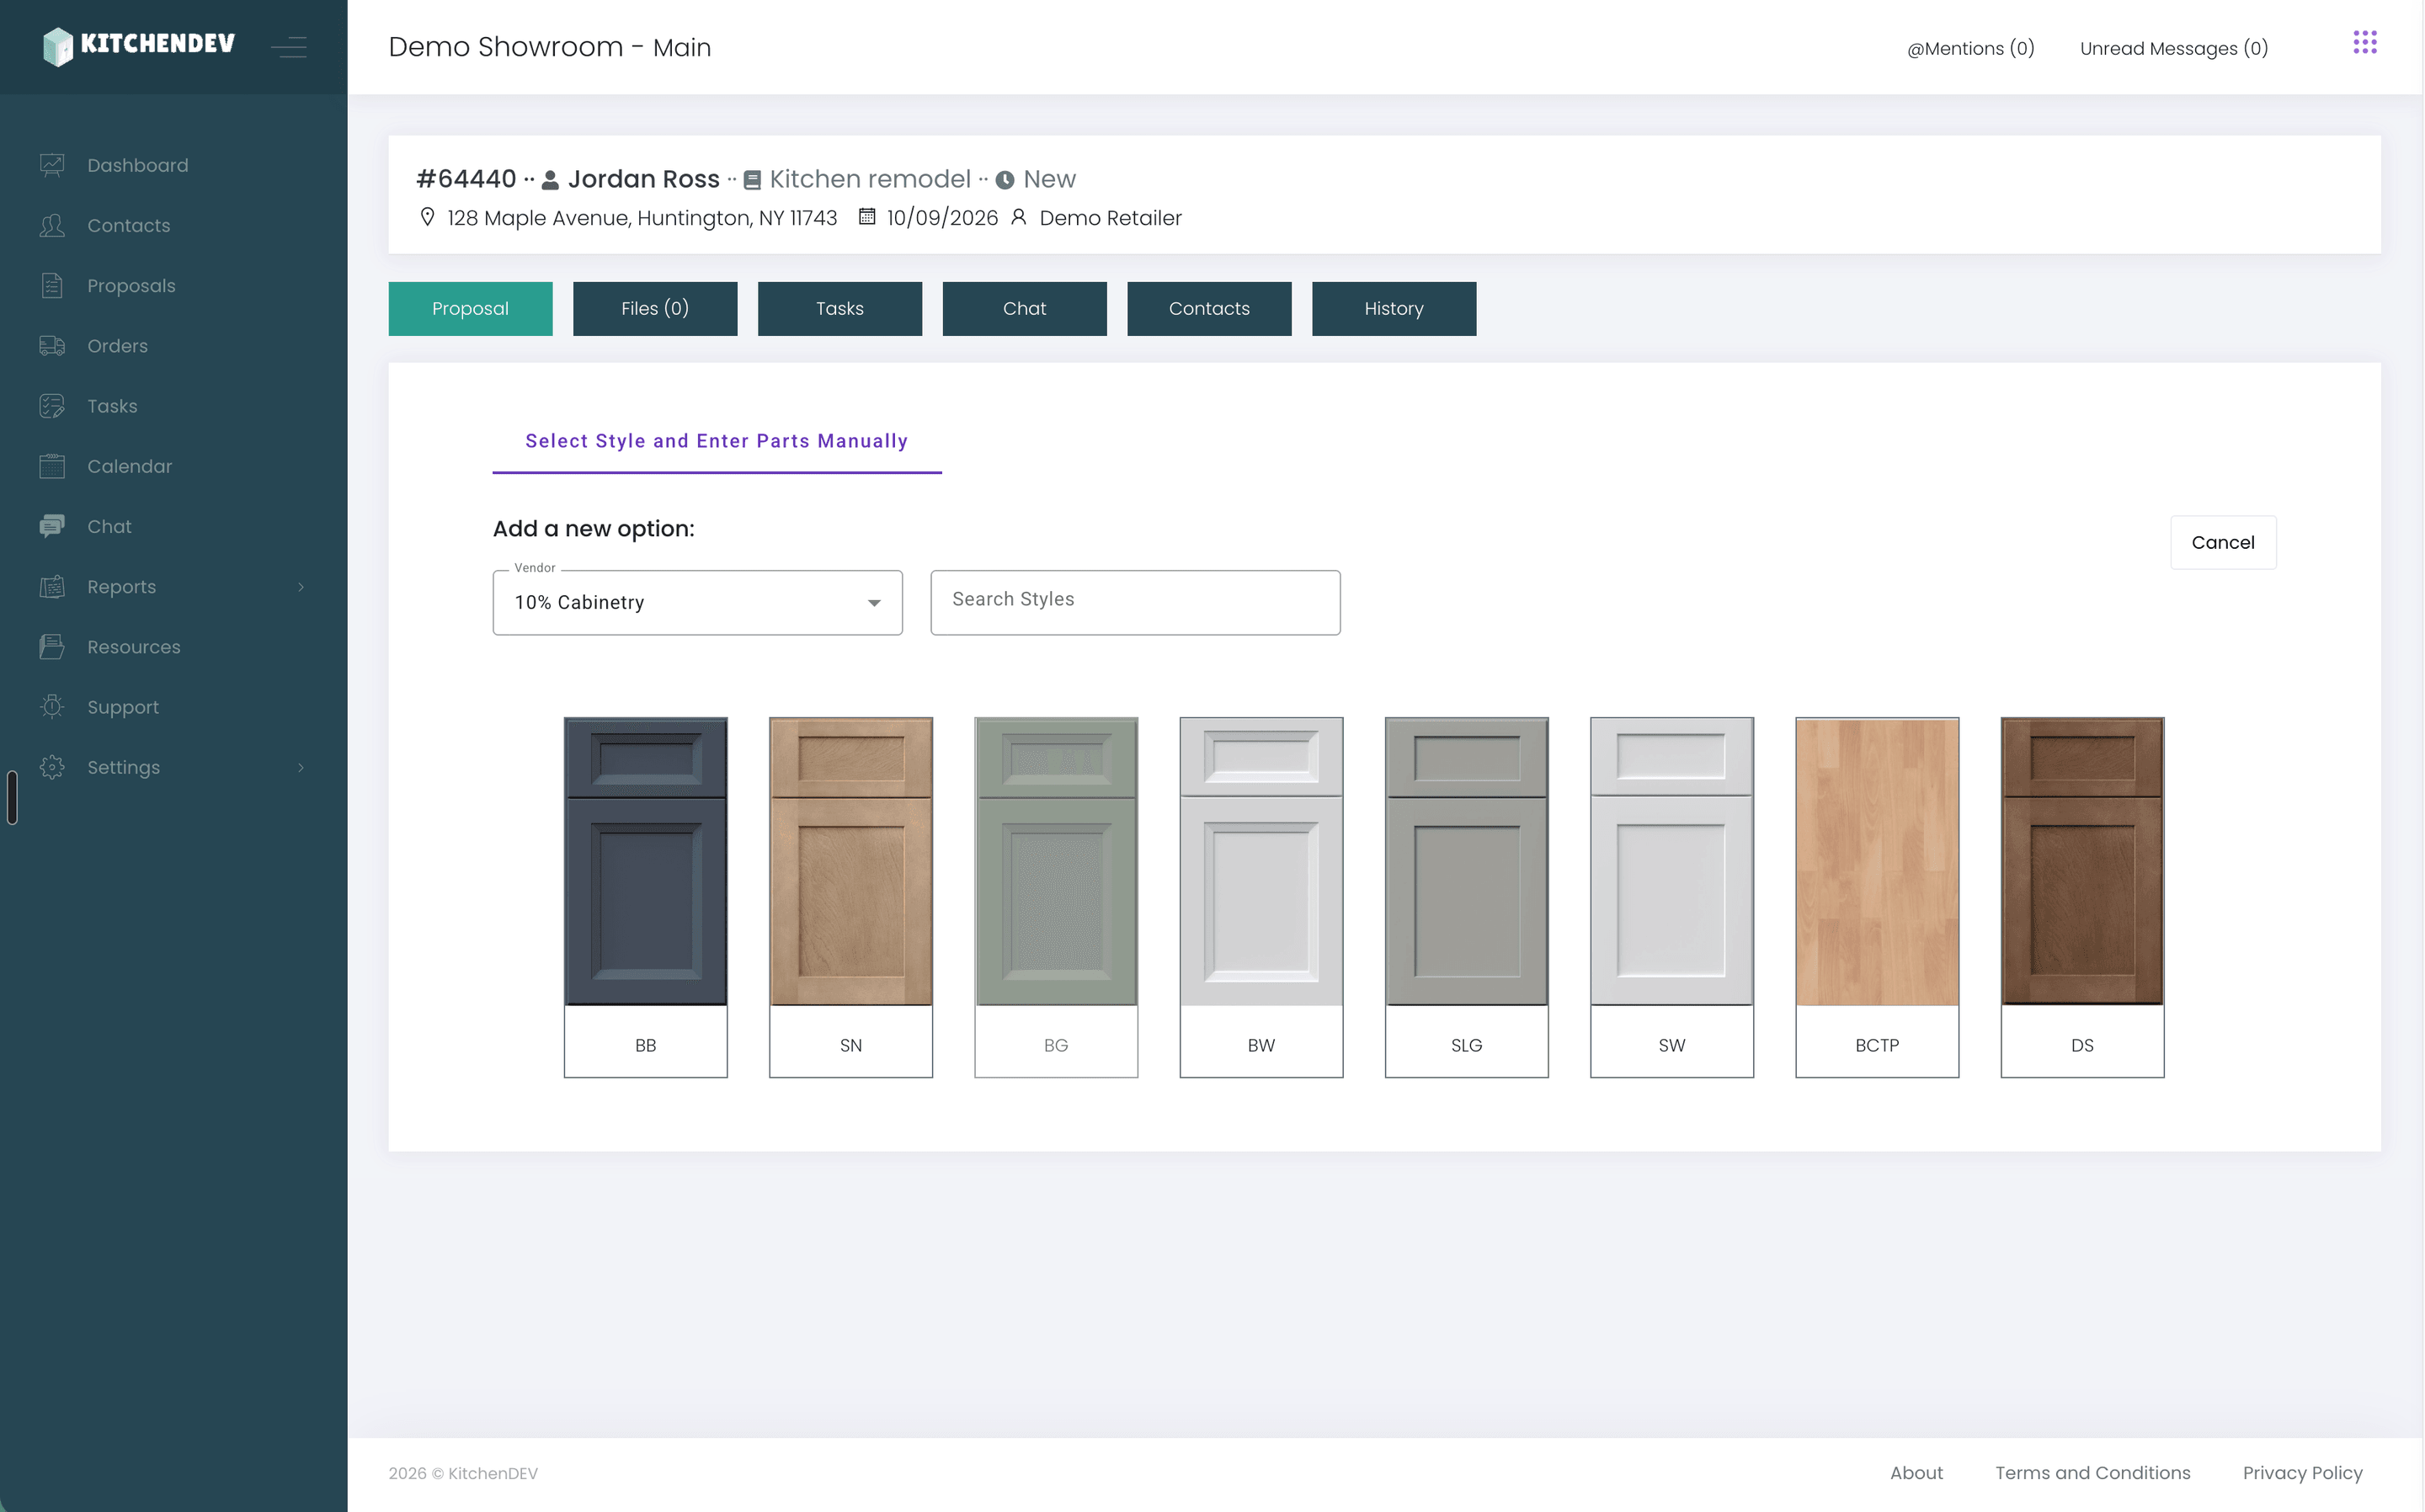Viewport: 2425px width, 1512px height.
Task: Click the Cancel button
Action: 2222,542
